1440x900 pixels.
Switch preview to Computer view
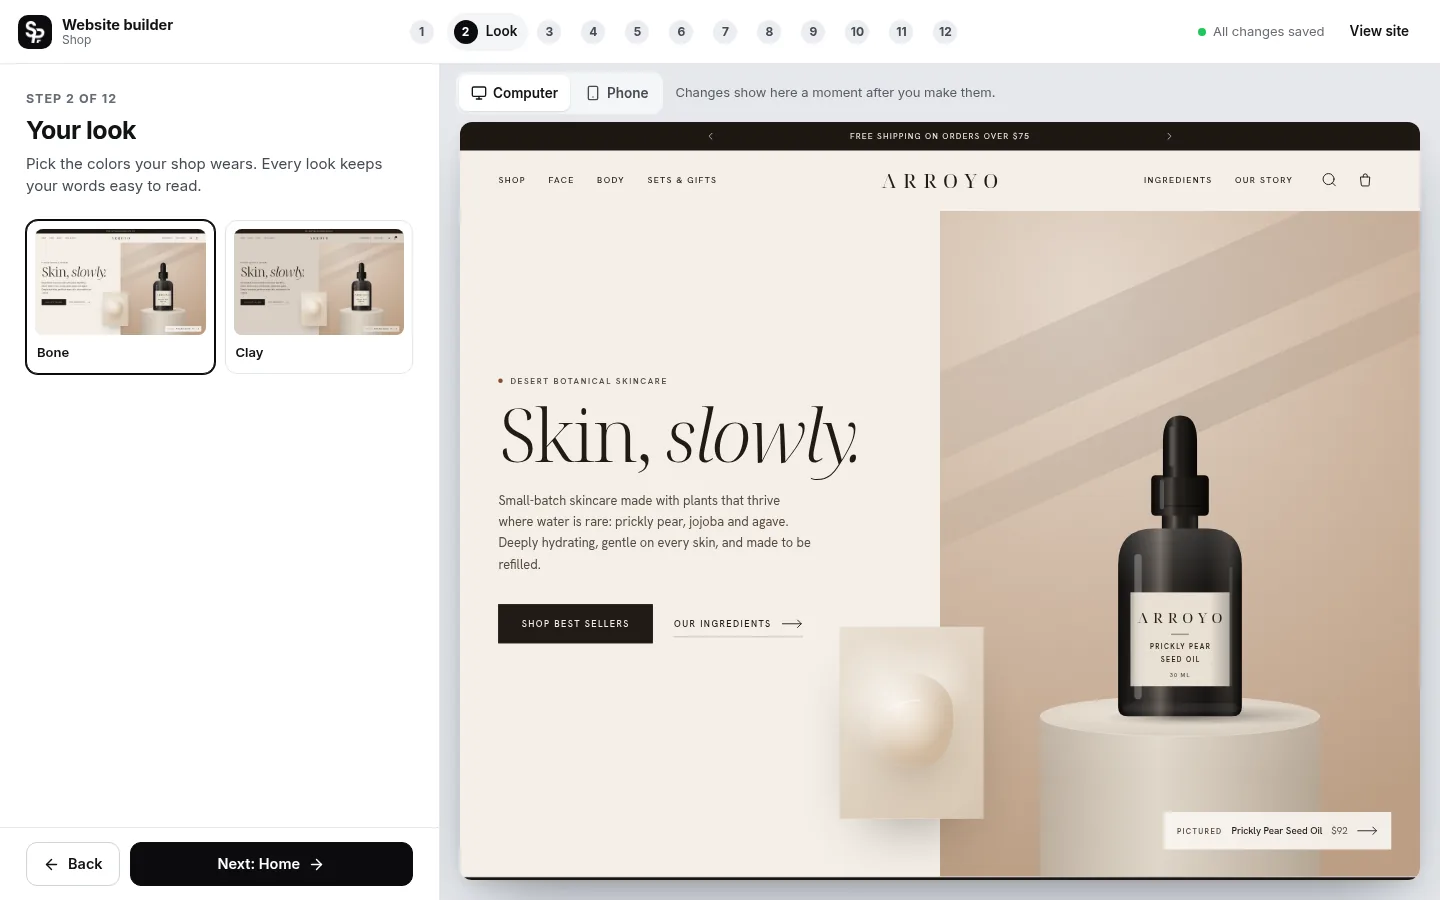pos(515,93)
